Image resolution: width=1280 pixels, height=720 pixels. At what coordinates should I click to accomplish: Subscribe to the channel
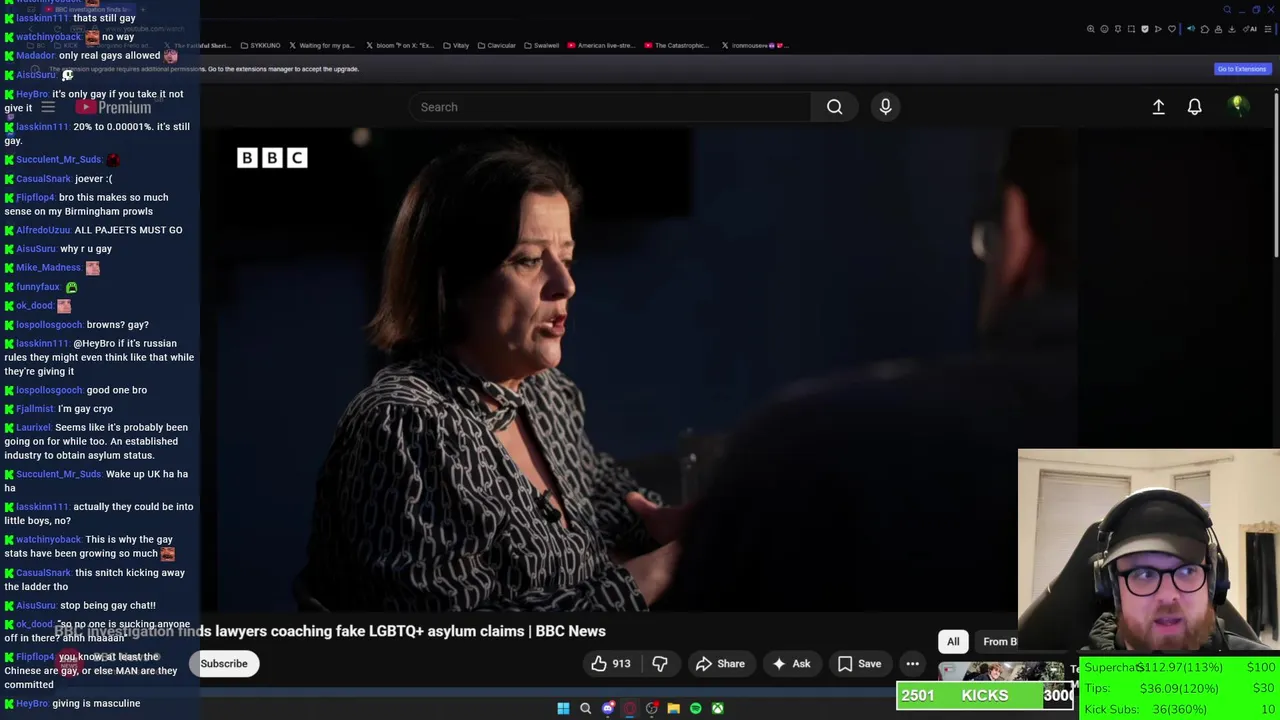(224, 664)
